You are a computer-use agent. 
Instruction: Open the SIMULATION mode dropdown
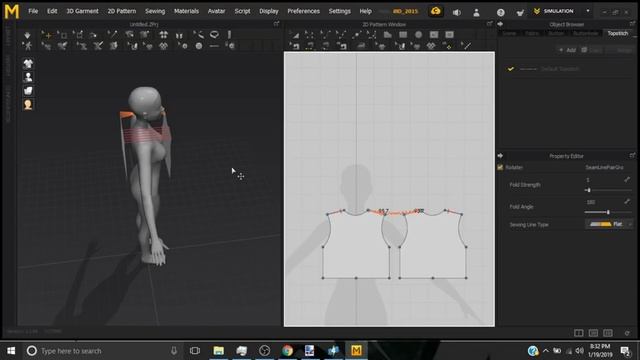[x=562, y=11]
